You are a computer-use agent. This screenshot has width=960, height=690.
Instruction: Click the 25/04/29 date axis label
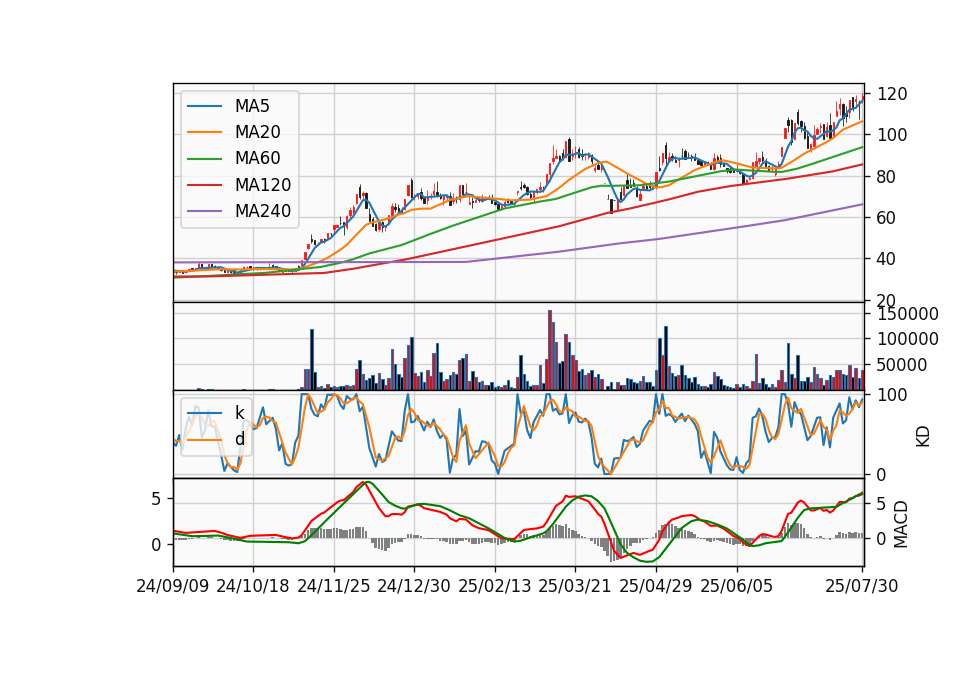pyautogui.click(x=656, y=586)
